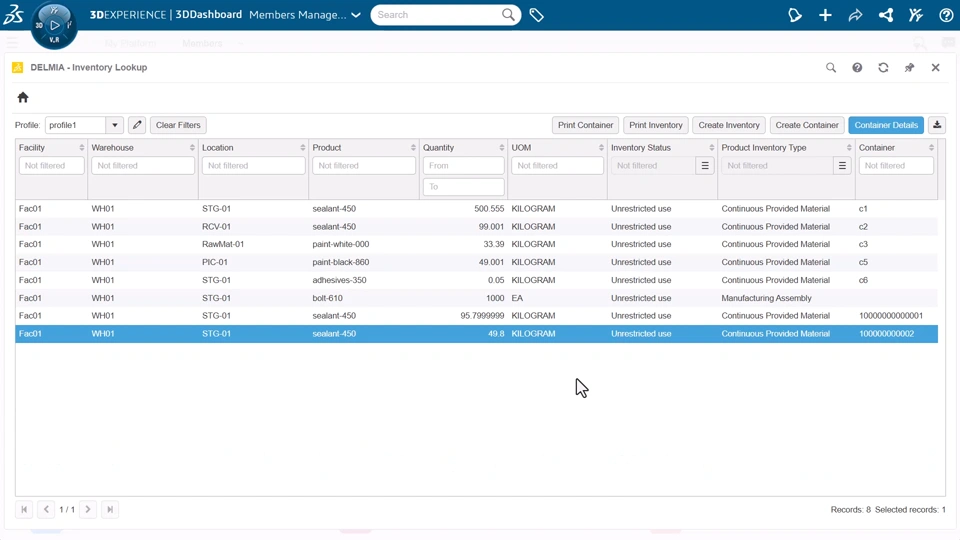The image size is (960, 540).
Task: Click the Container Details button
Action: tap(886, 125)
